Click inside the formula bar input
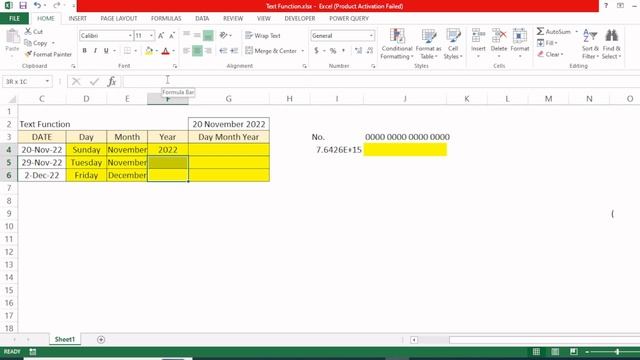The width and height of the screenshot is (640, 360). click(x=380, y=81)
